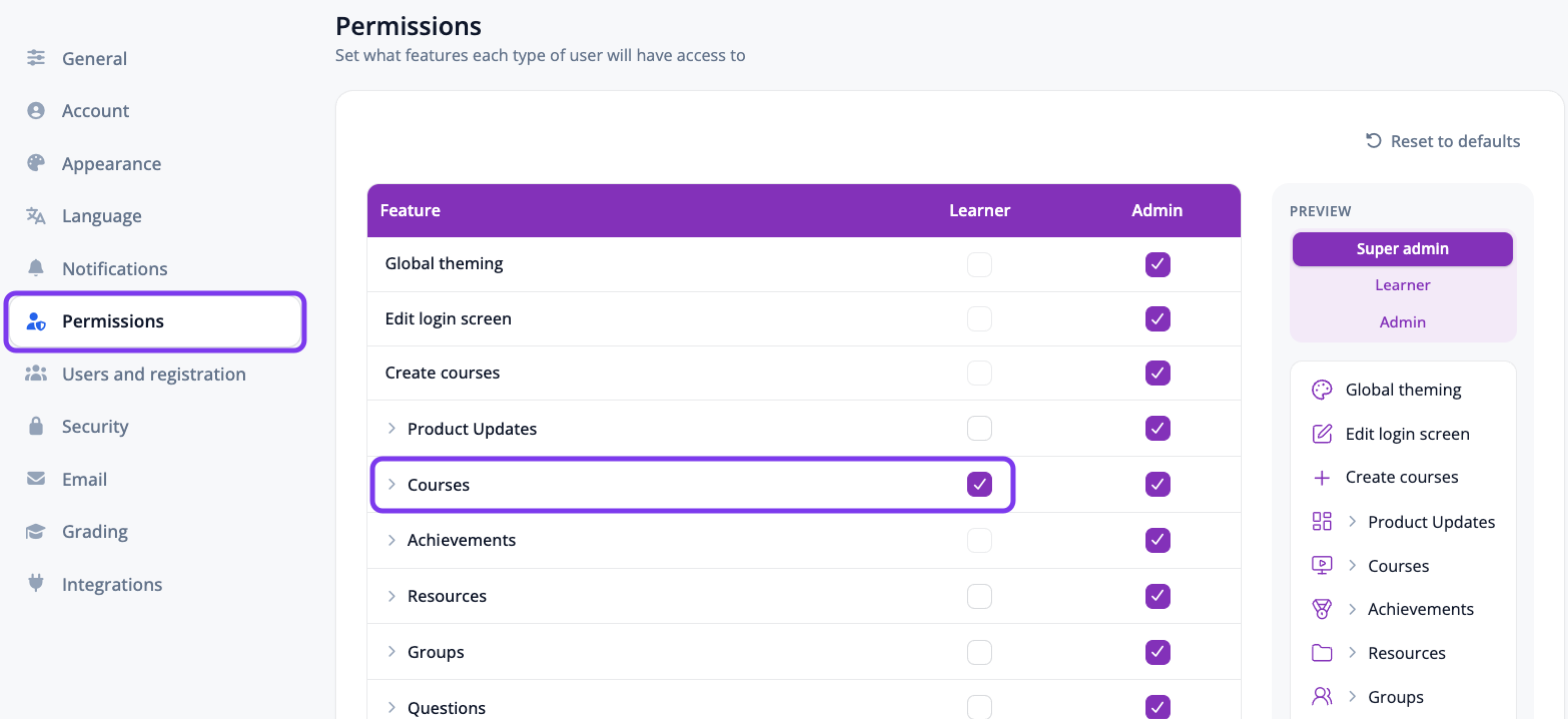Enable Learner checkbox for Global theming
Screen dimensions: 1568x719
979,265
